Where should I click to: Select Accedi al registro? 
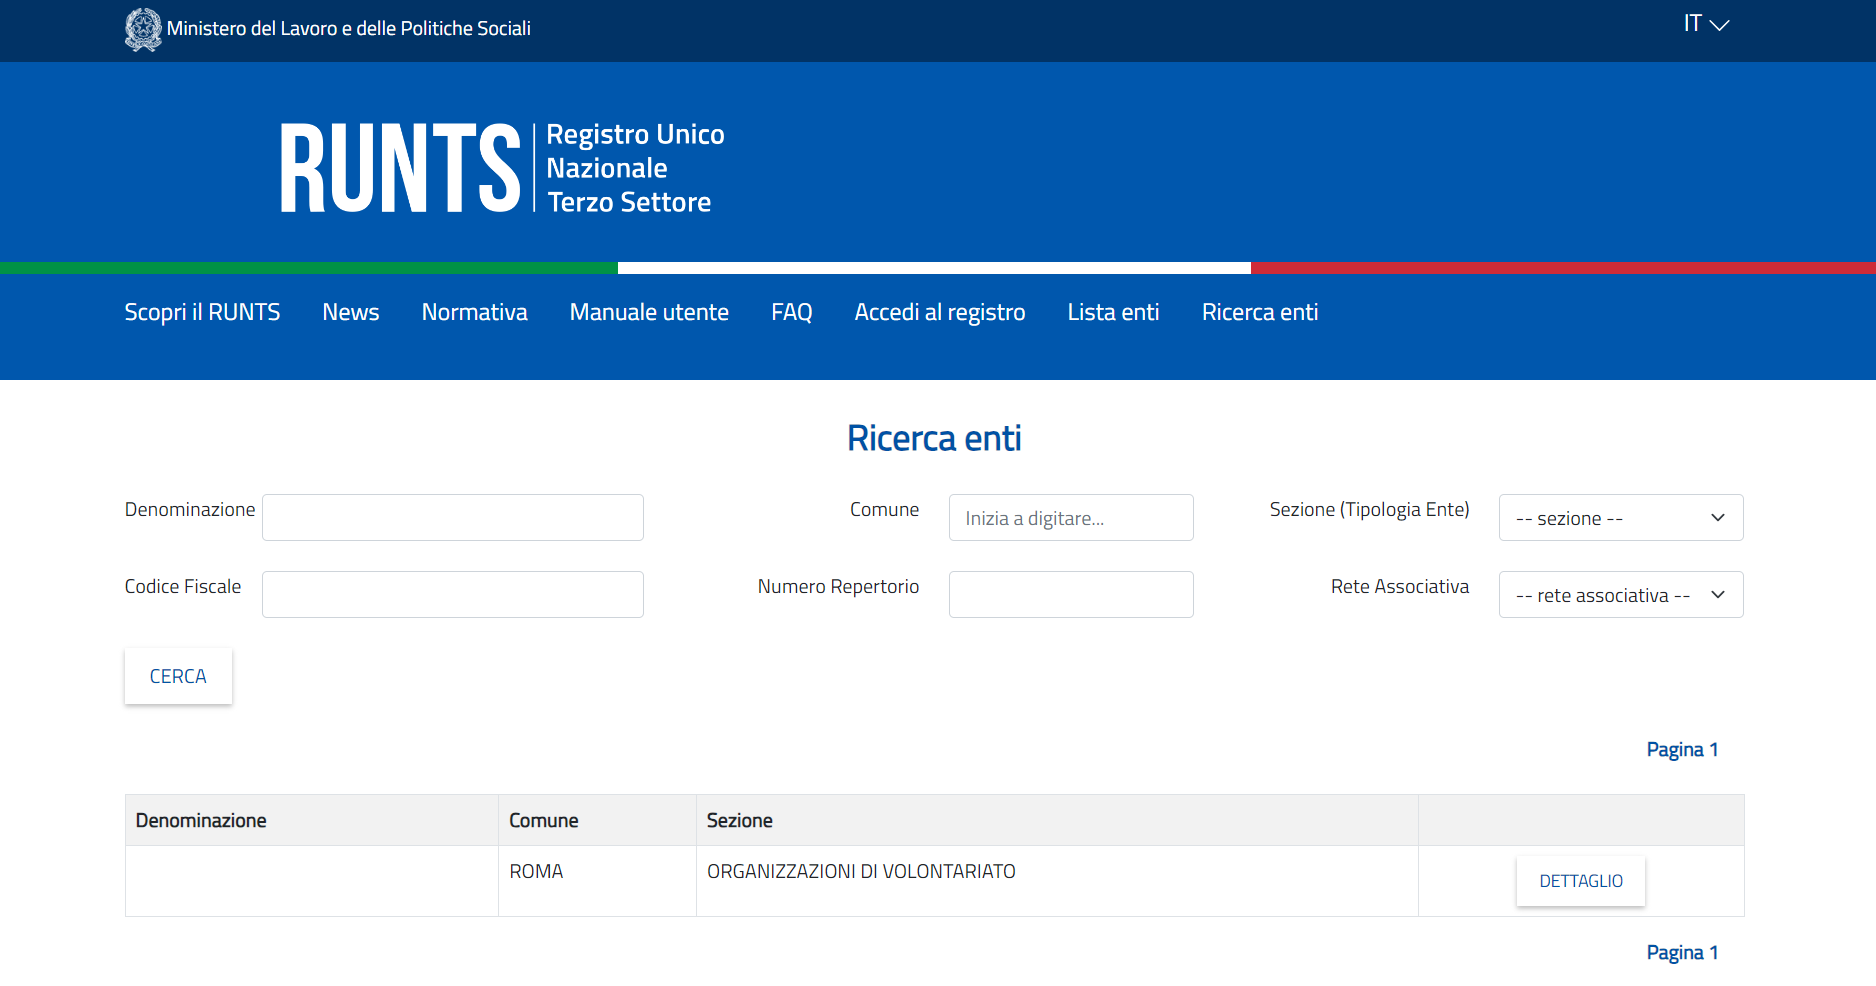pos(940,312)
